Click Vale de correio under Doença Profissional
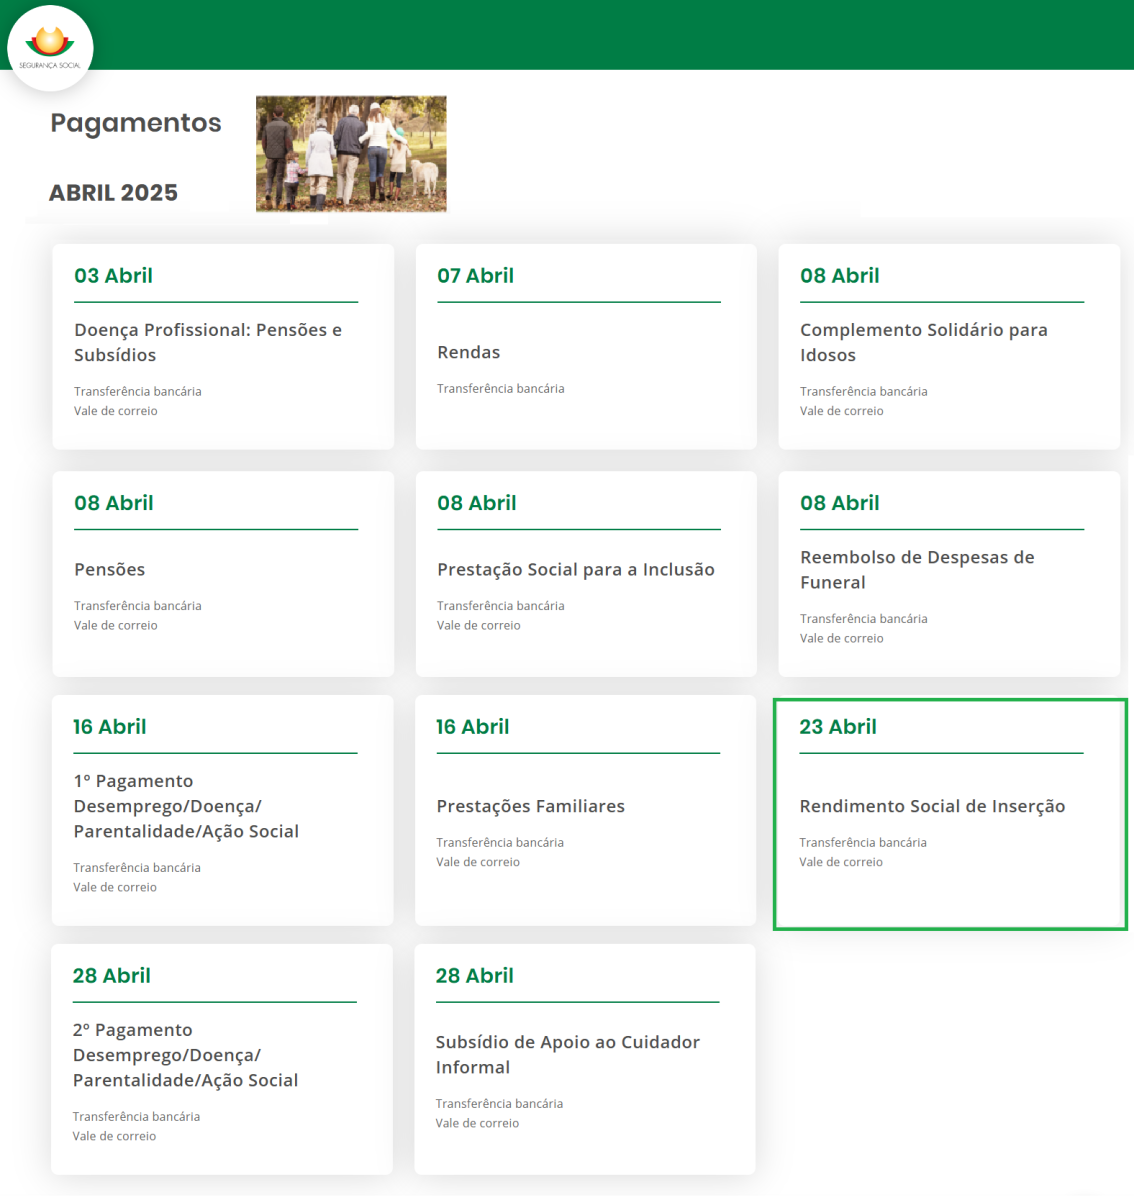1134x1200 pixels. (x=115, y=411)
